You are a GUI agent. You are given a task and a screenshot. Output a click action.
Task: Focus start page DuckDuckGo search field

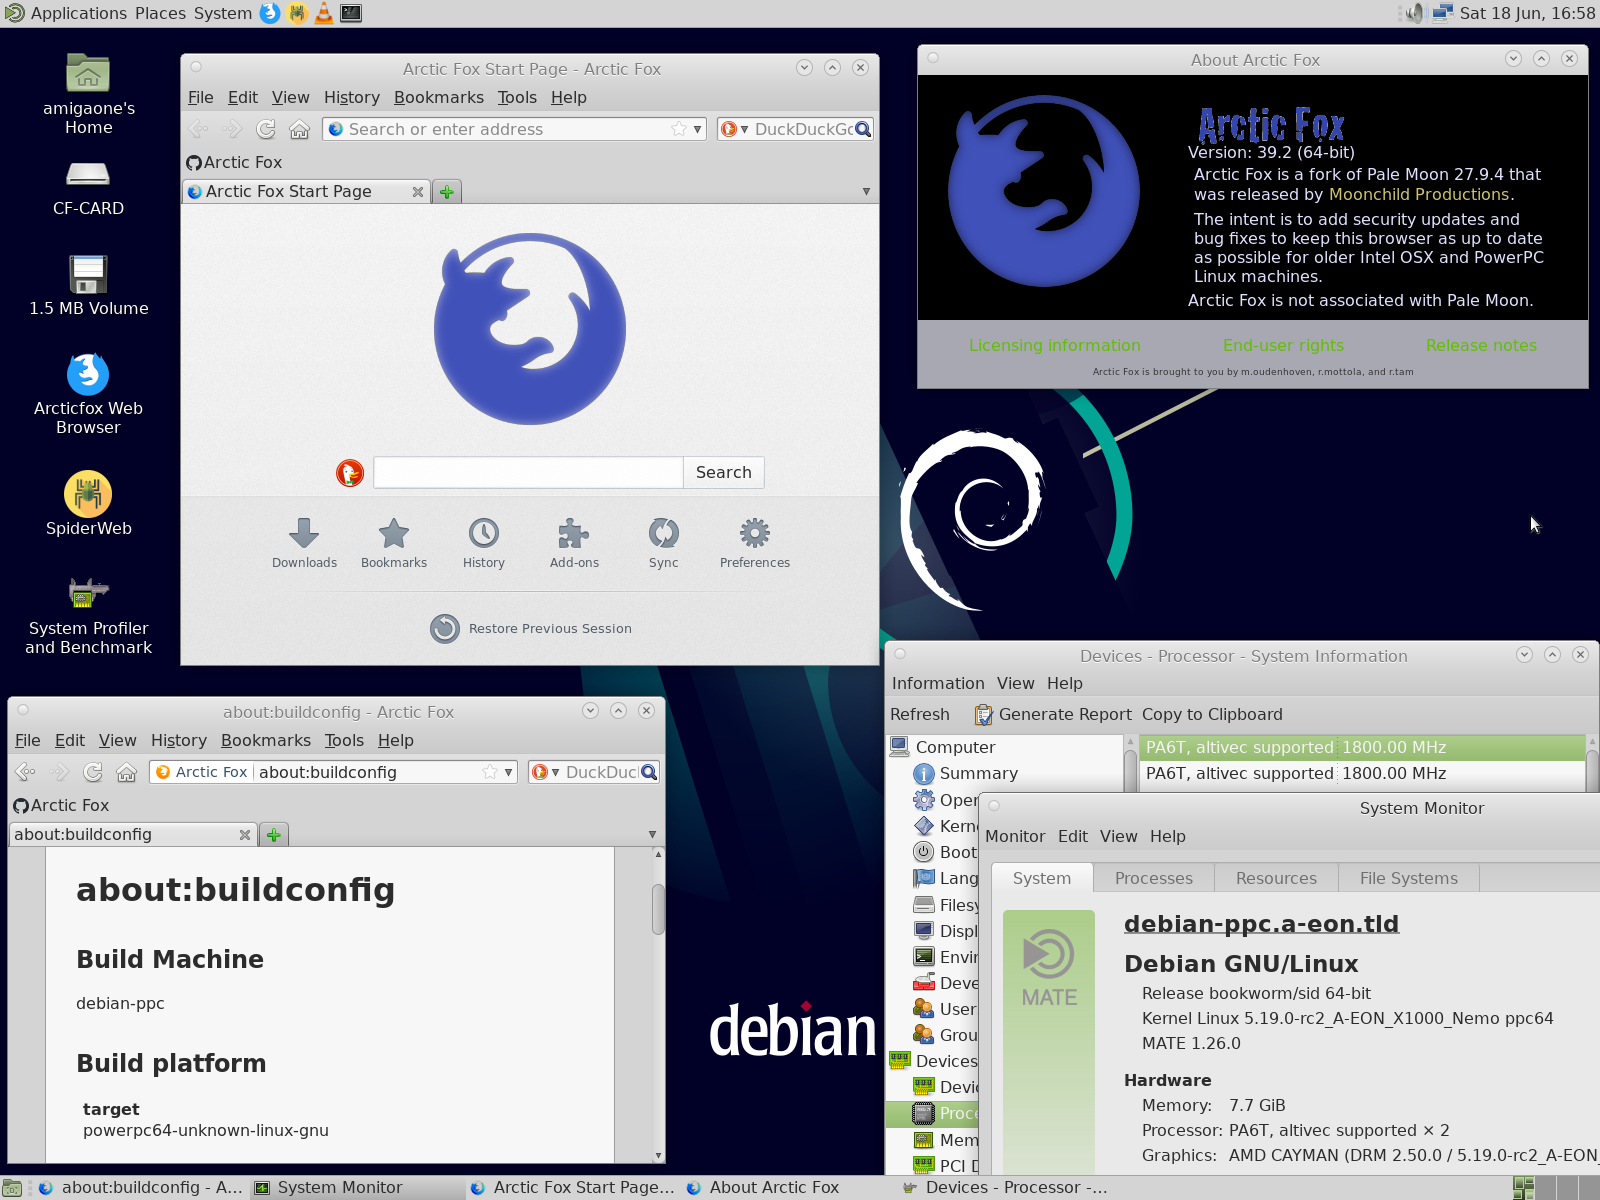point(528,472)
